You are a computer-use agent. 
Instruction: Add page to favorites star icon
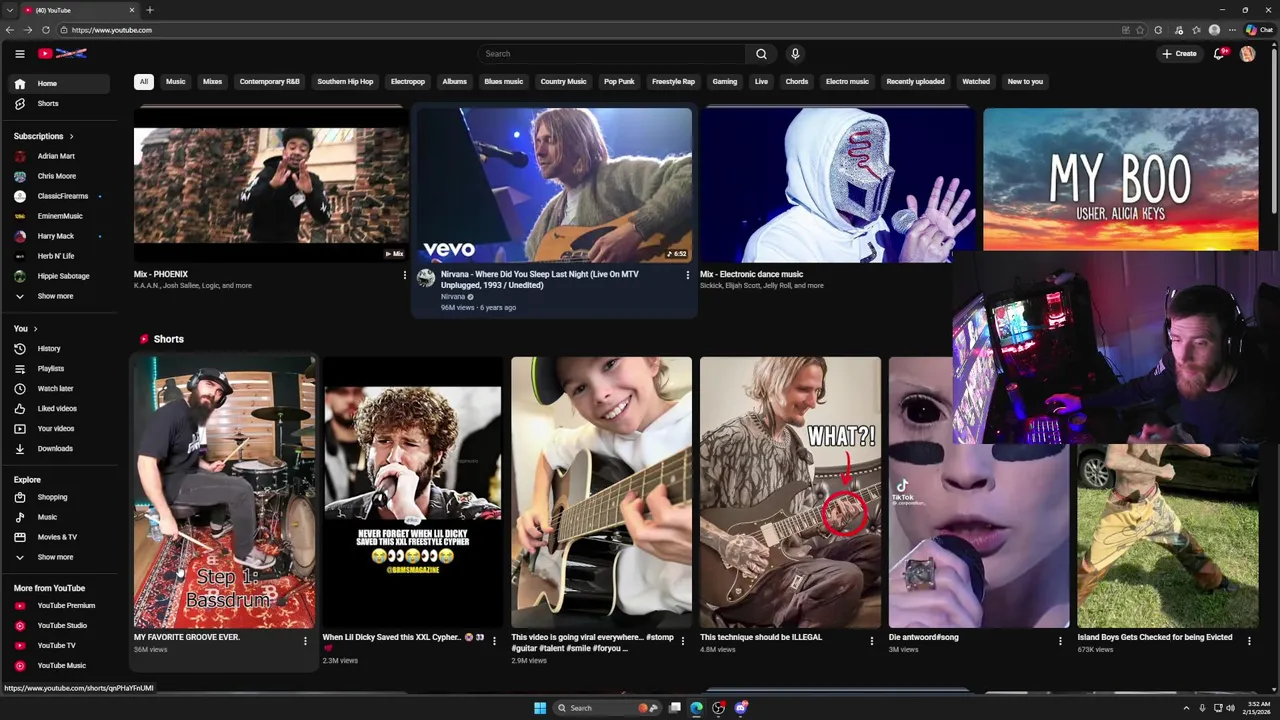[x=1140, y=30]
